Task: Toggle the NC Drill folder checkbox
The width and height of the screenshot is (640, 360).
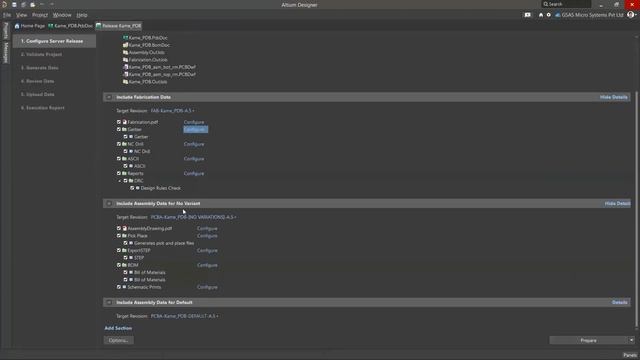Action: (x=119, y=144)
